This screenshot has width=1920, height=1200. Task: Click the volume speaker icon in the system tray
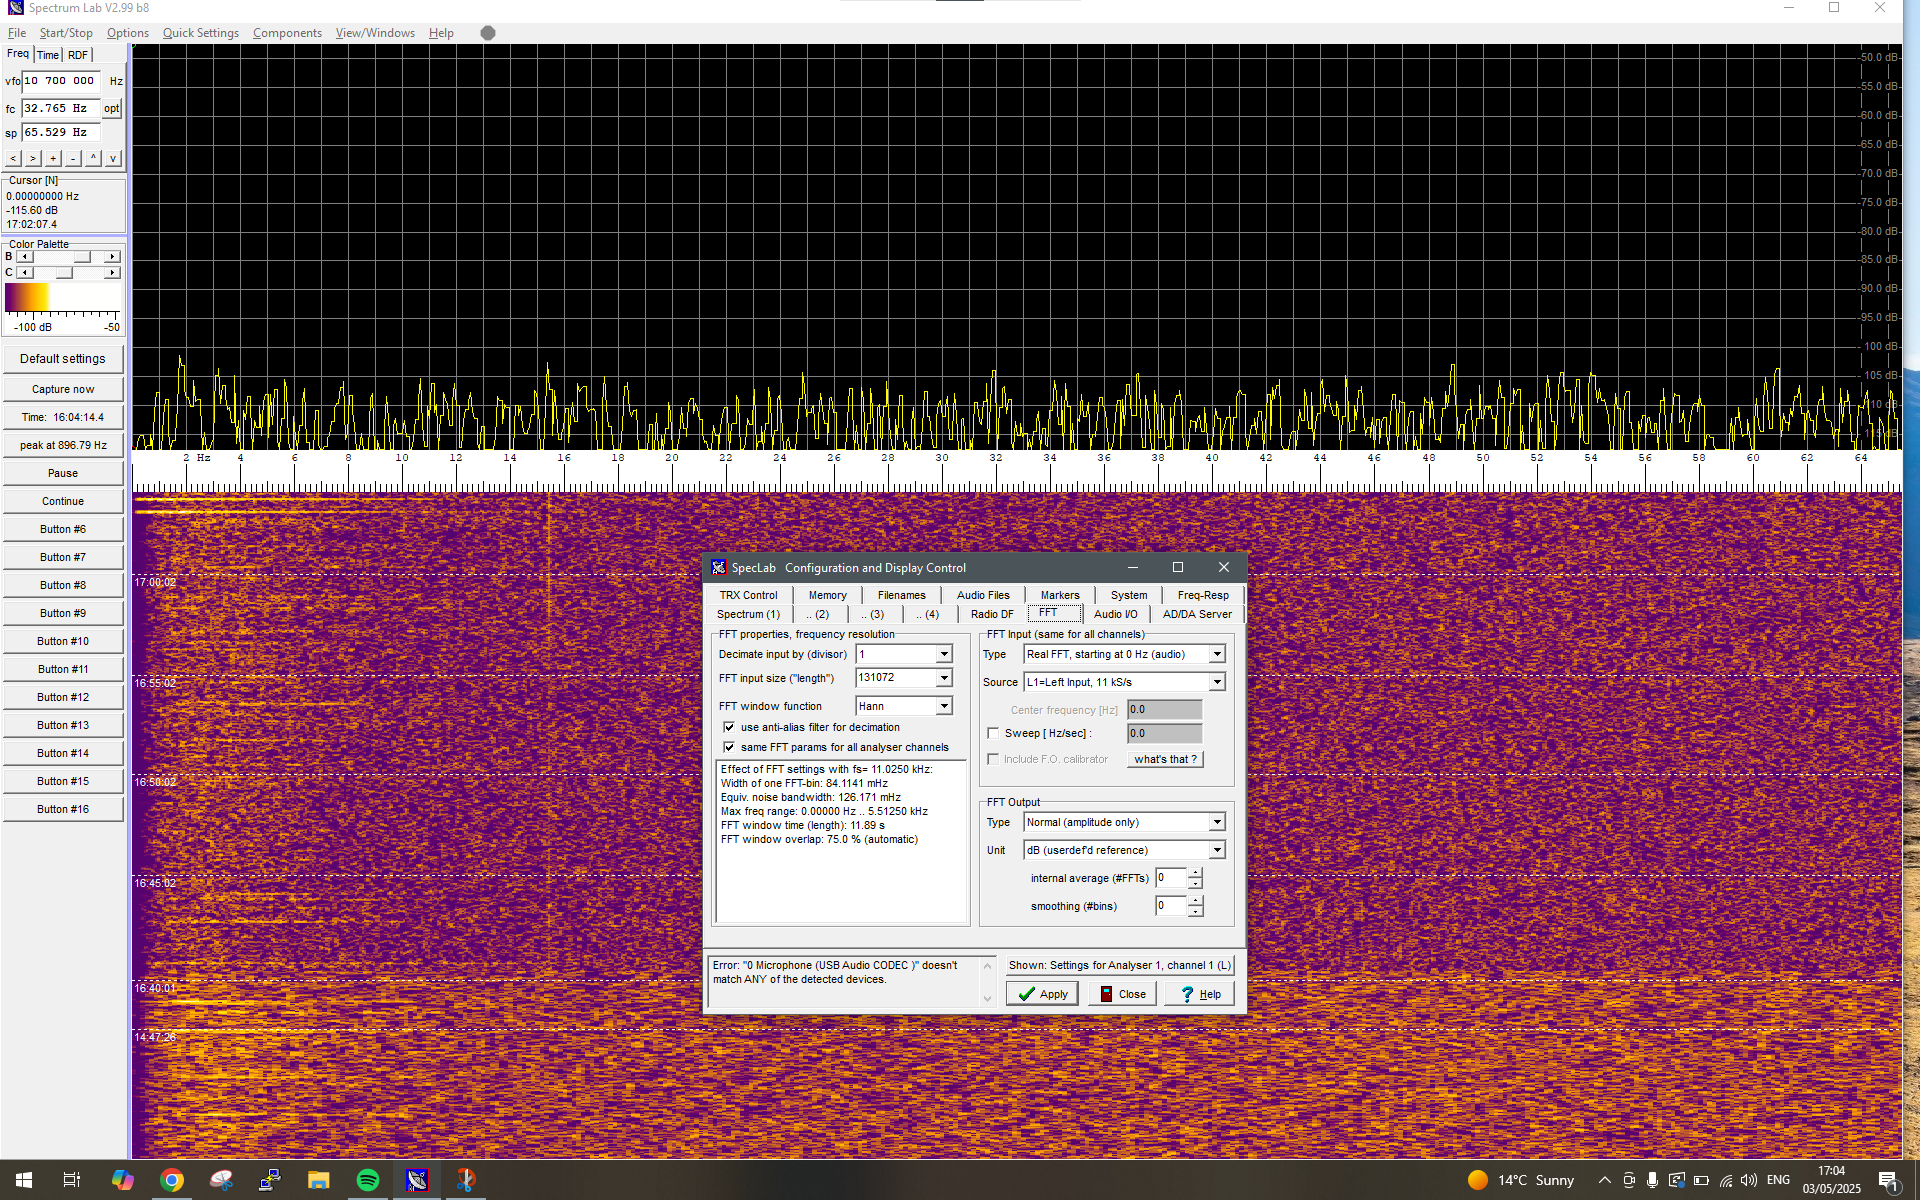coord(1749,1180)
